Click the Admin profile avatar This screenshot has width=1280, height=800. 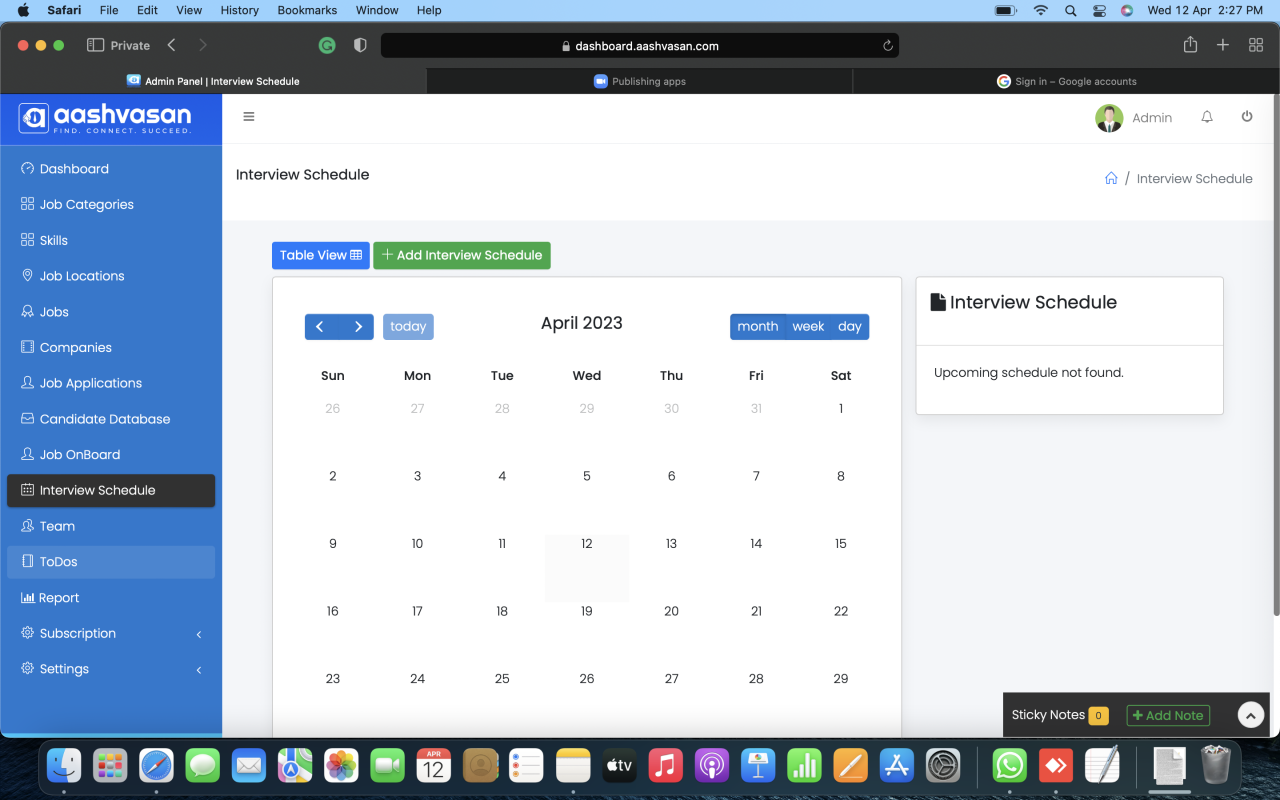tap(1109, 118)
